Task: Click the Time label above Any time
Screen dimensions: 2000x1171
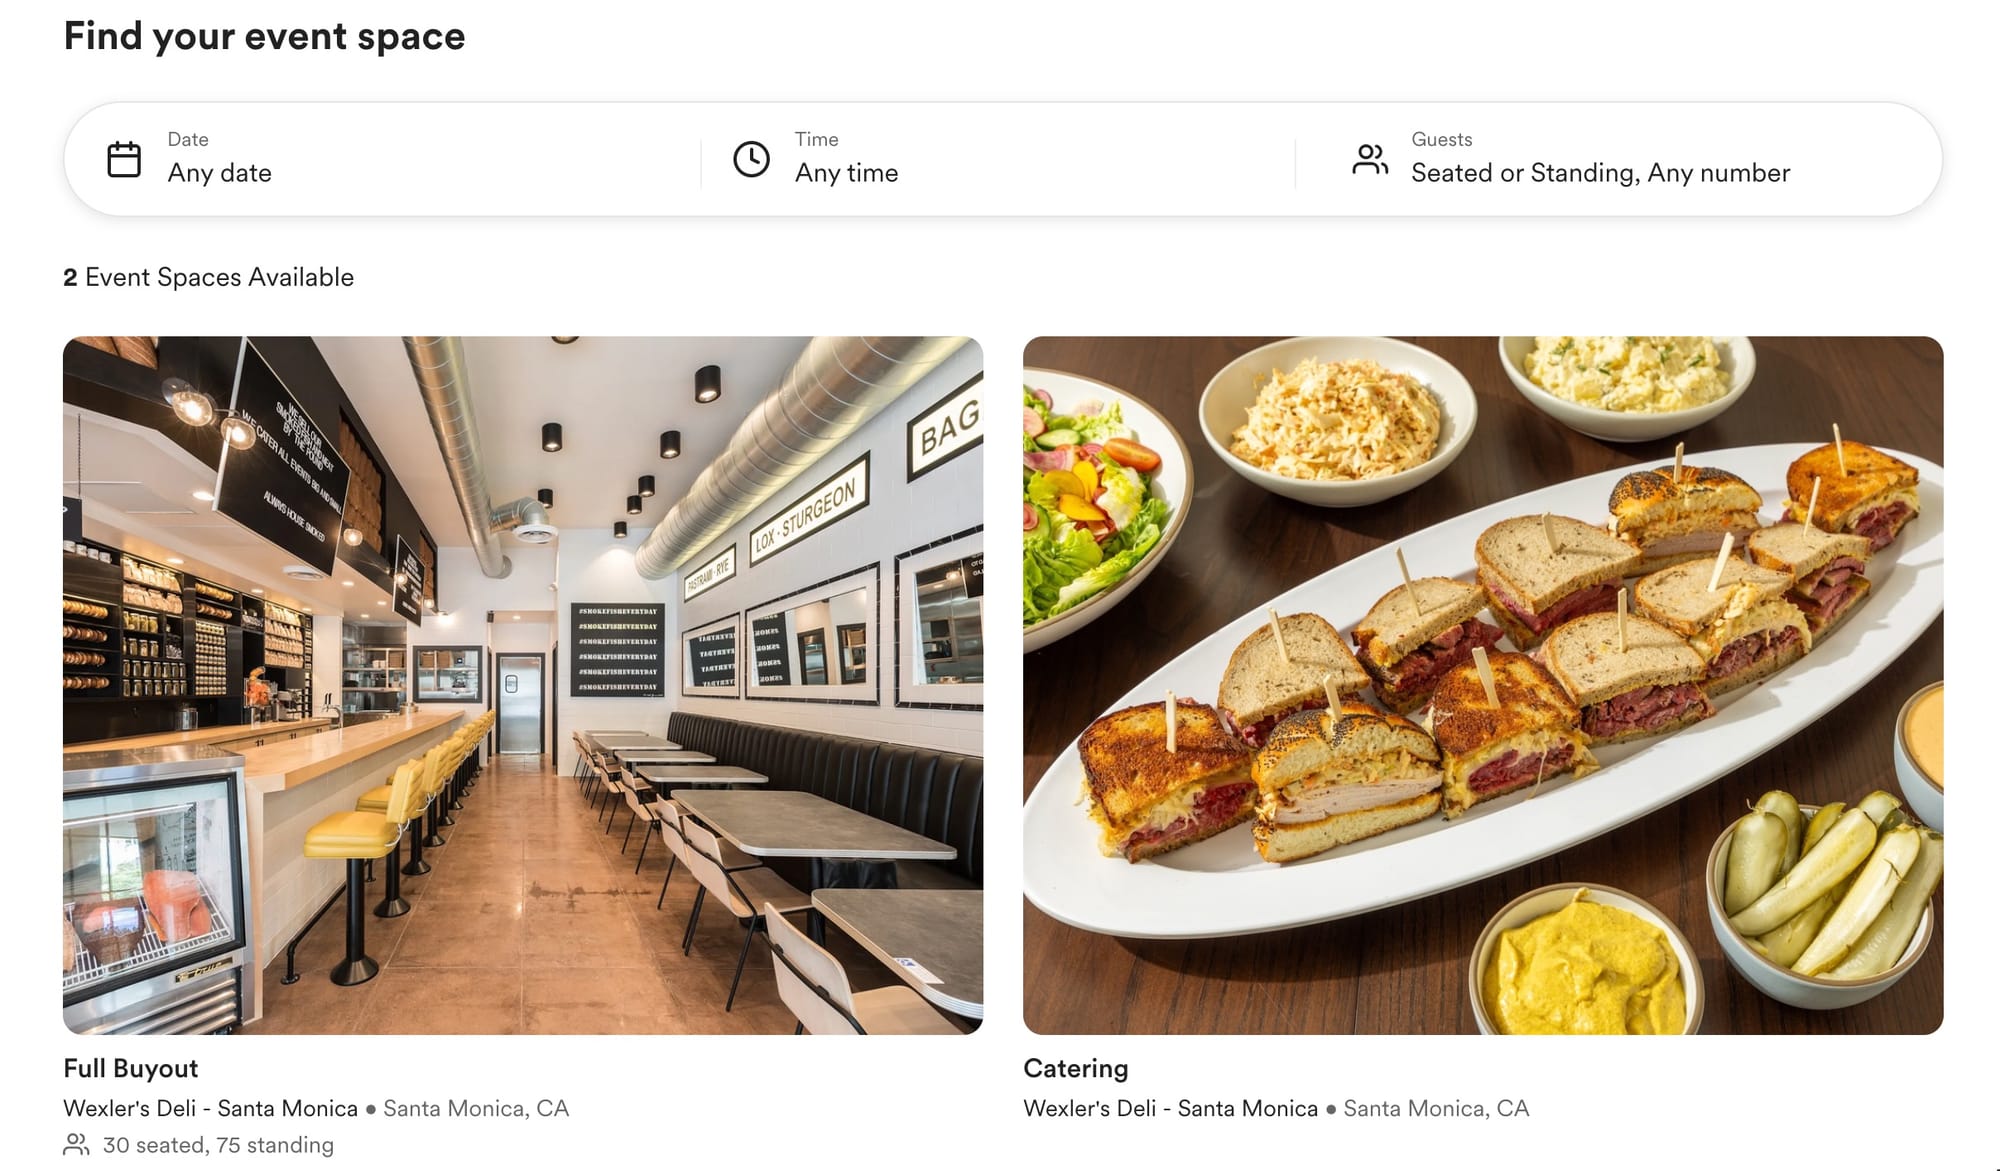Action: point(816,139)
